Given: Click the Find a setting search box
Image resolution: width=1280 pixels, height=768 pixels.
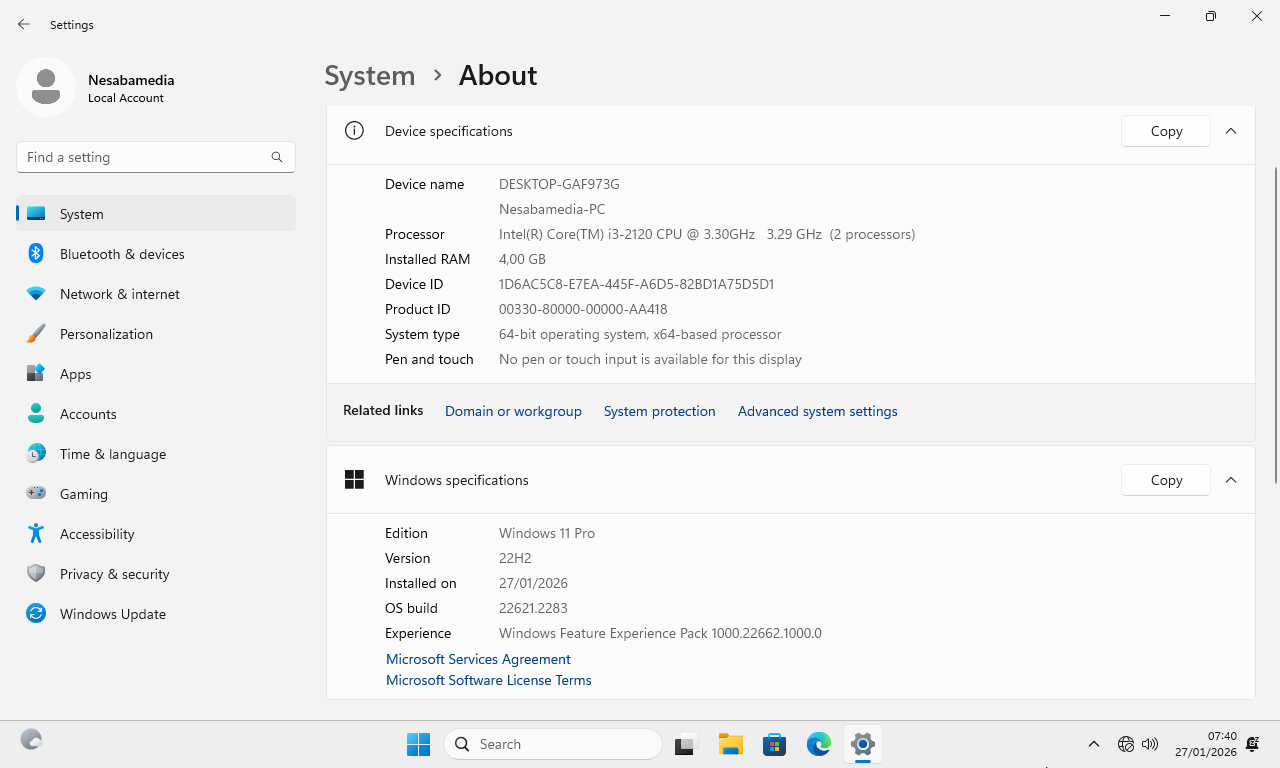Looking at the screenshot, I should [x=140, y=157].
